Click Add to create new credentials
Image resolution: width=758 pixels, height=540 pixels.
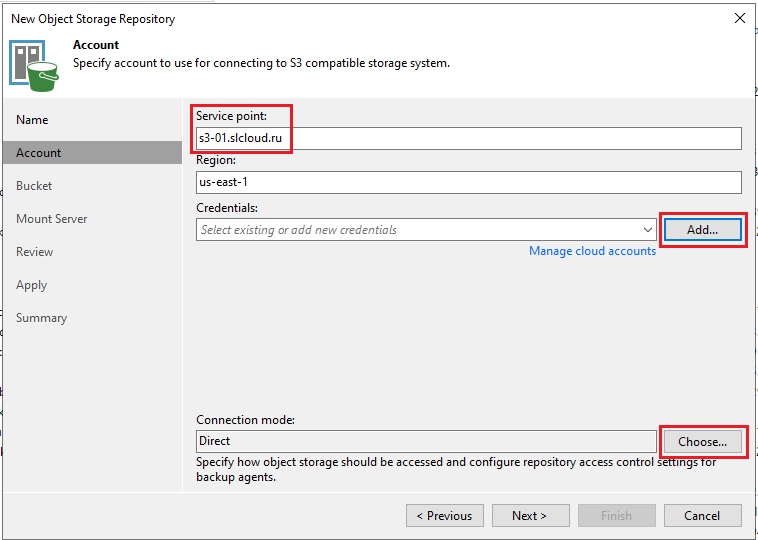coord(702,230)
